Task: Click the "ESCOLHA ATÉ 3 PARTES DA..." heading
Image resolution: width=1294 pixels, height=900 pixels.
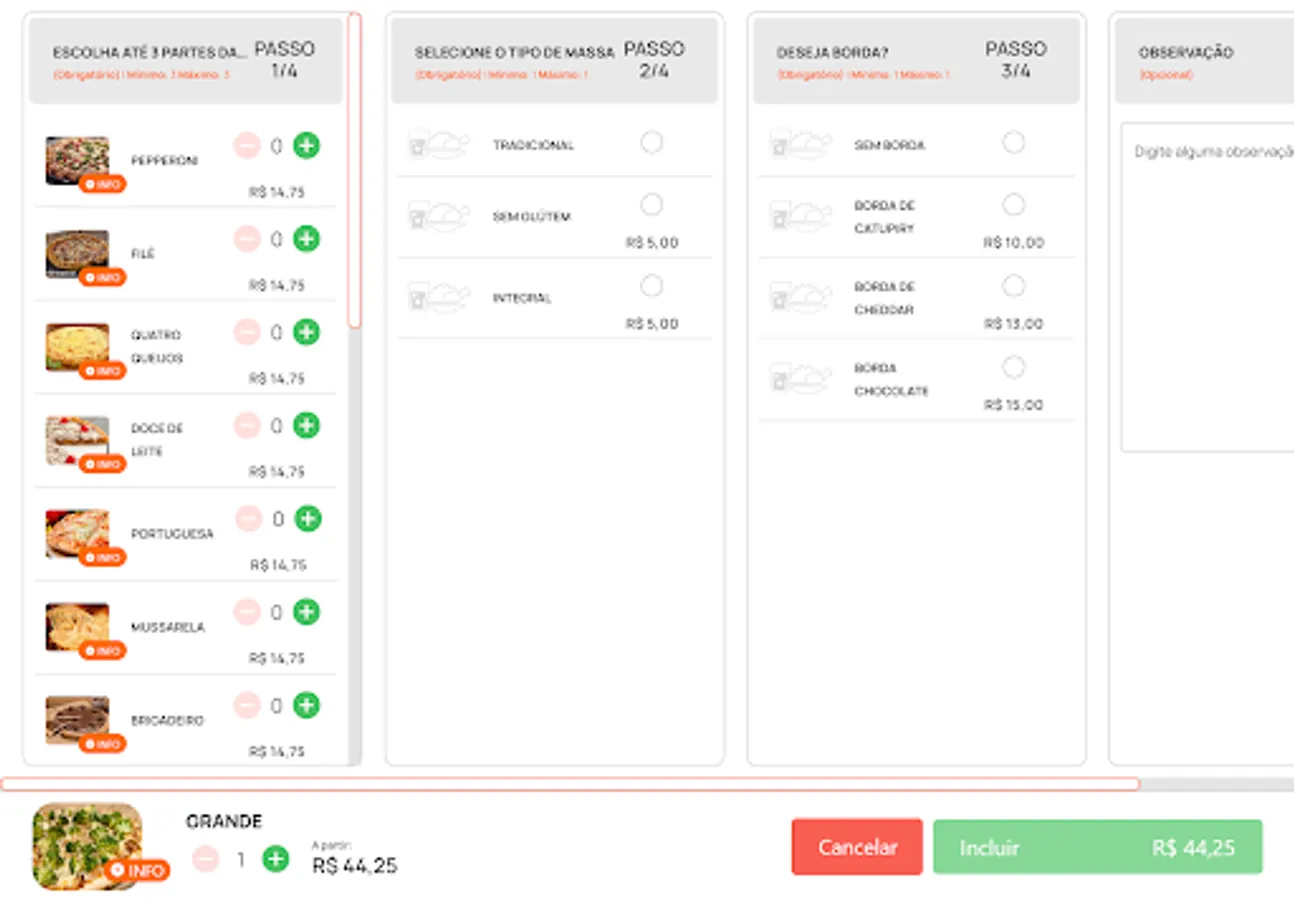Action: [150, 53]
